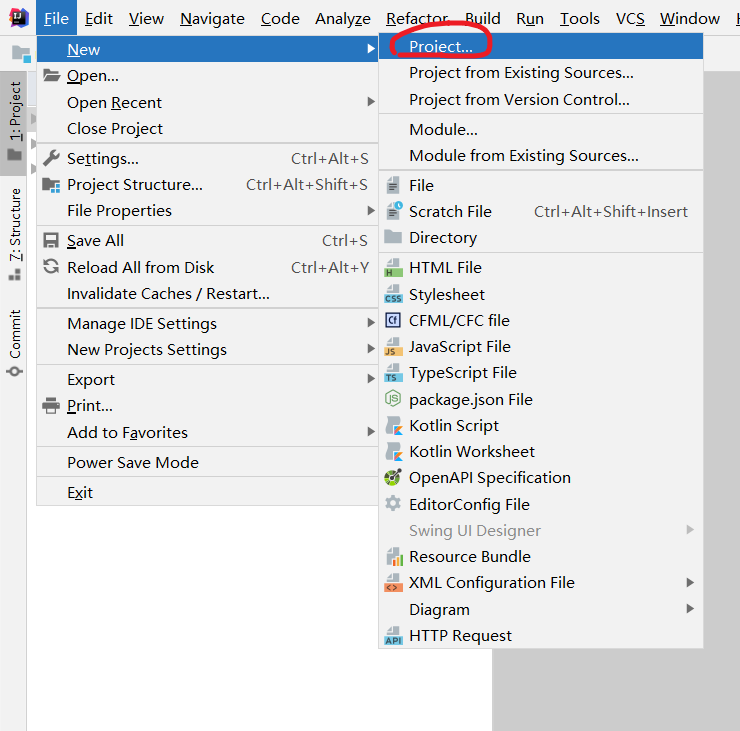740x731 pixels.
Task: Click the OpenAPI Specification icon
Action: click(x=393, y=478)
